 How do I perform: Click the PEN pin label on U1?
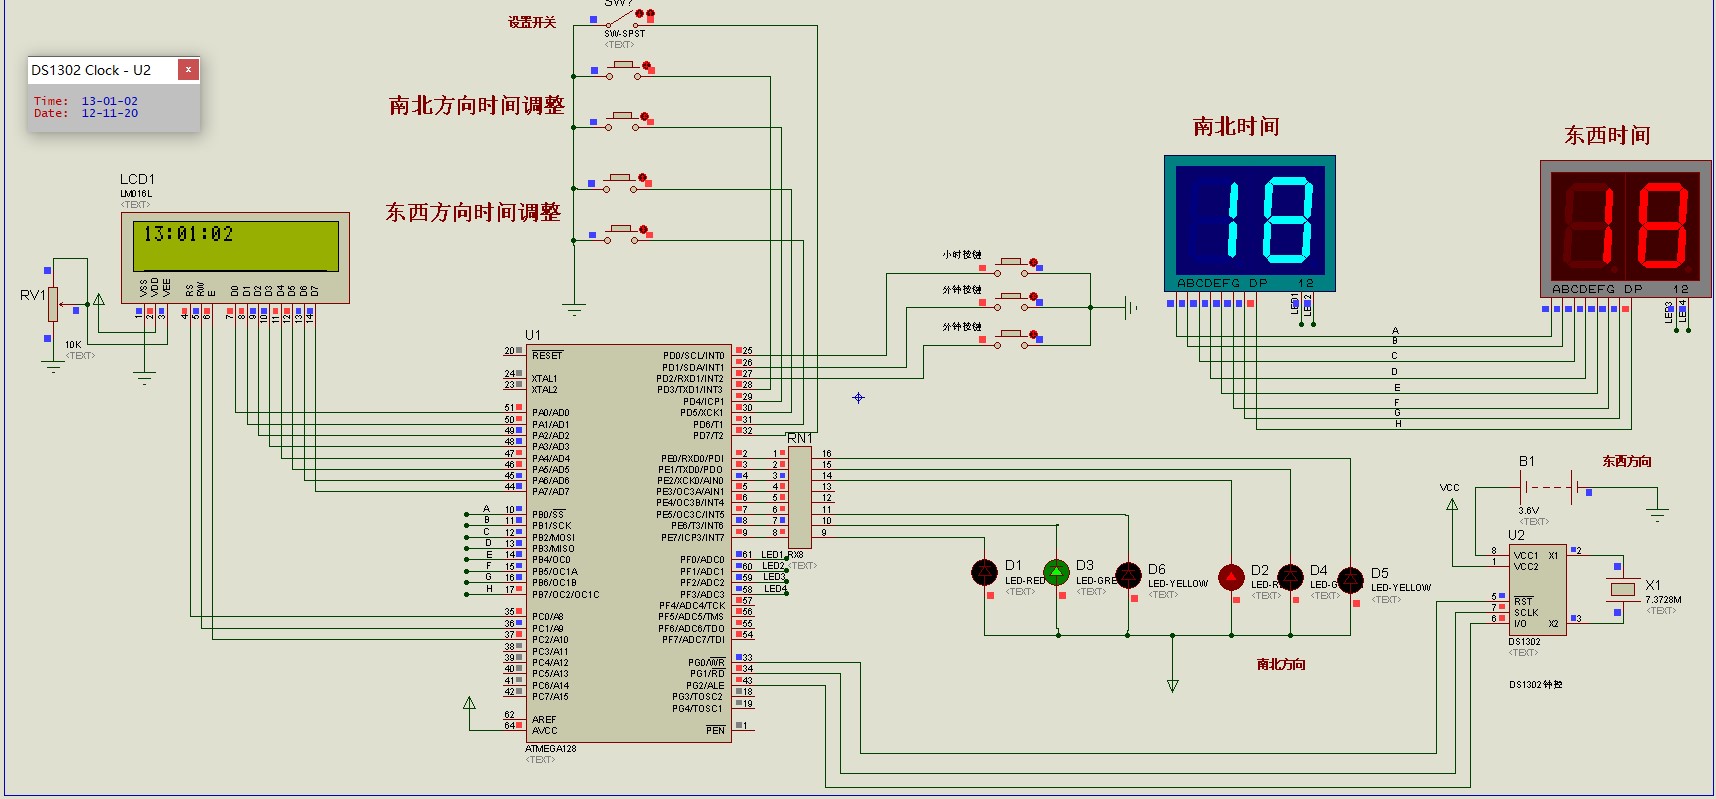pos(715,731)
